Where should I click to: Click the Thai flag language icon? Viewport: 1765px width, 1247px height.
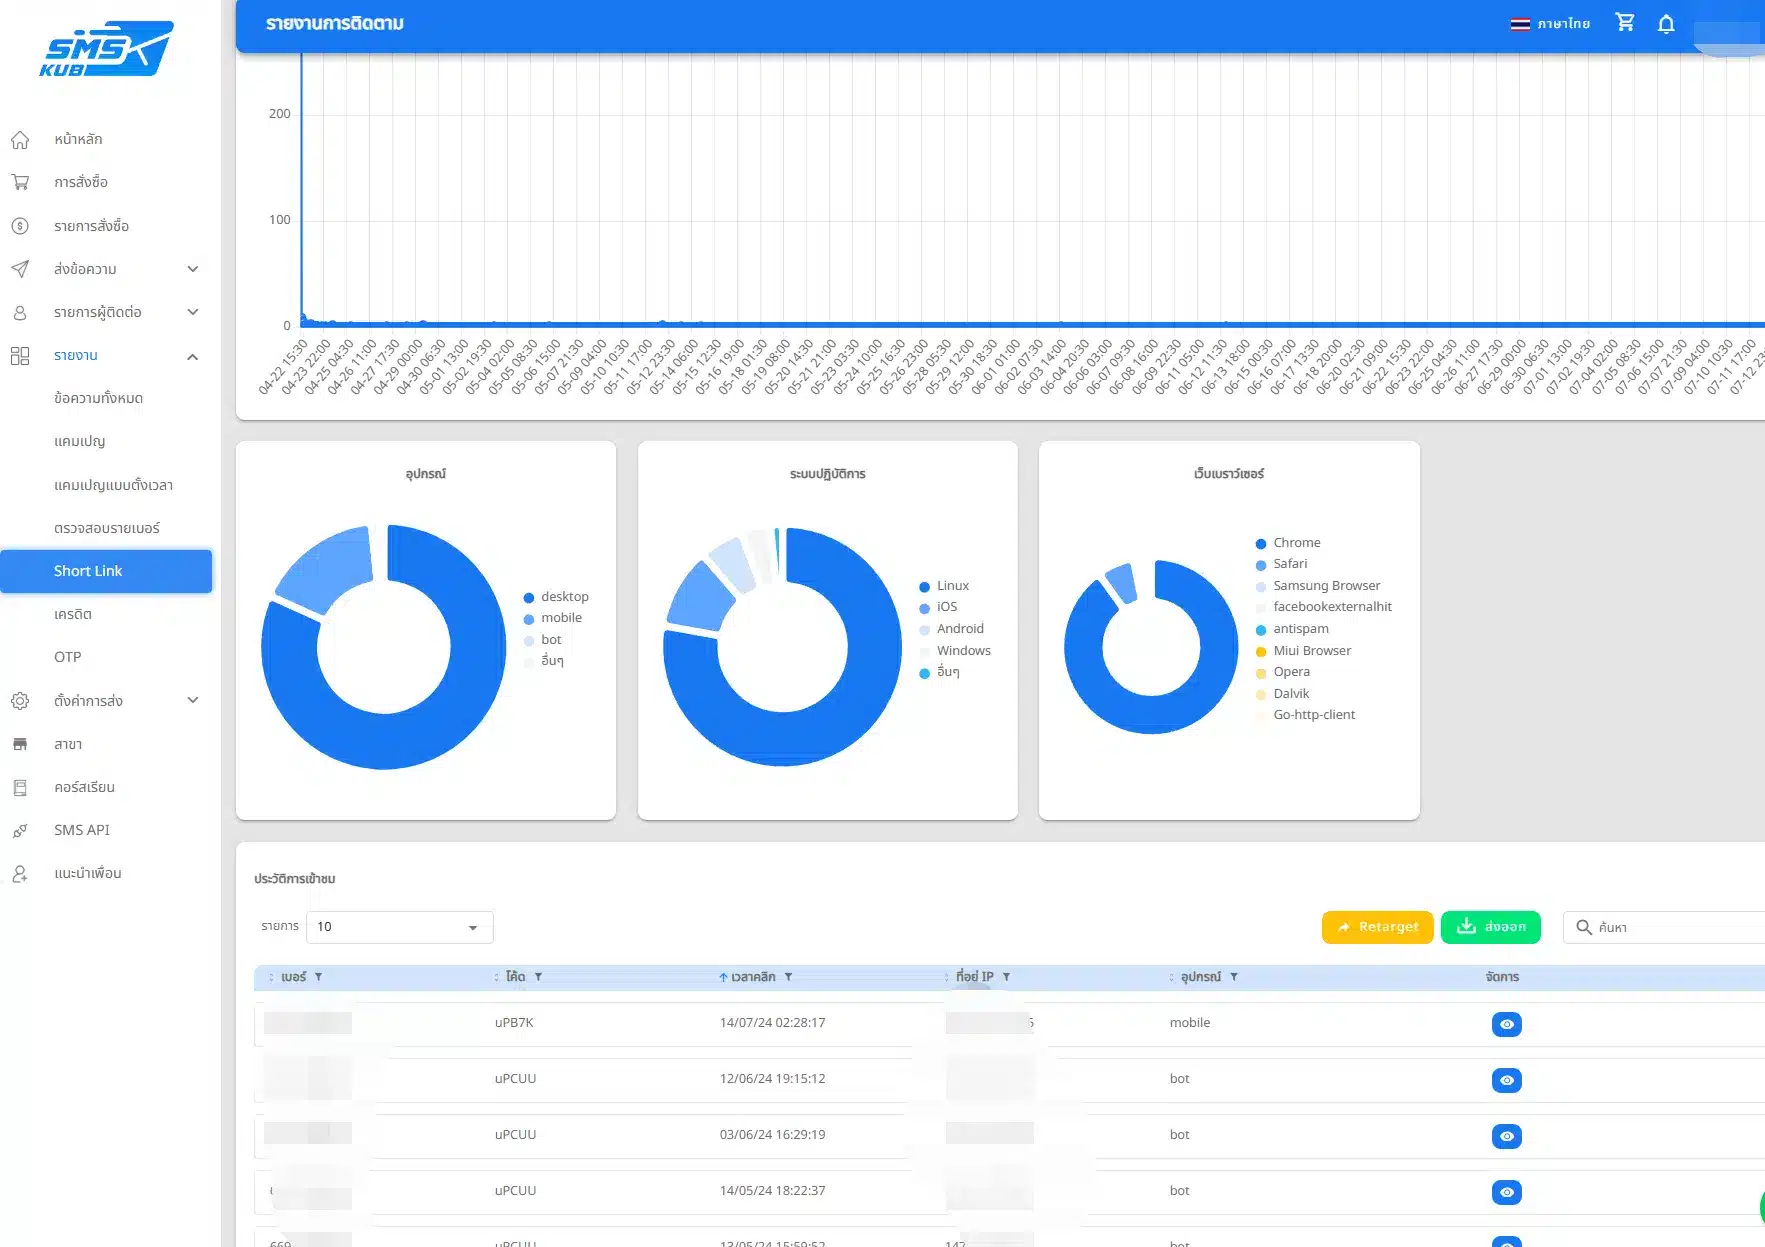click(1520, 24)
